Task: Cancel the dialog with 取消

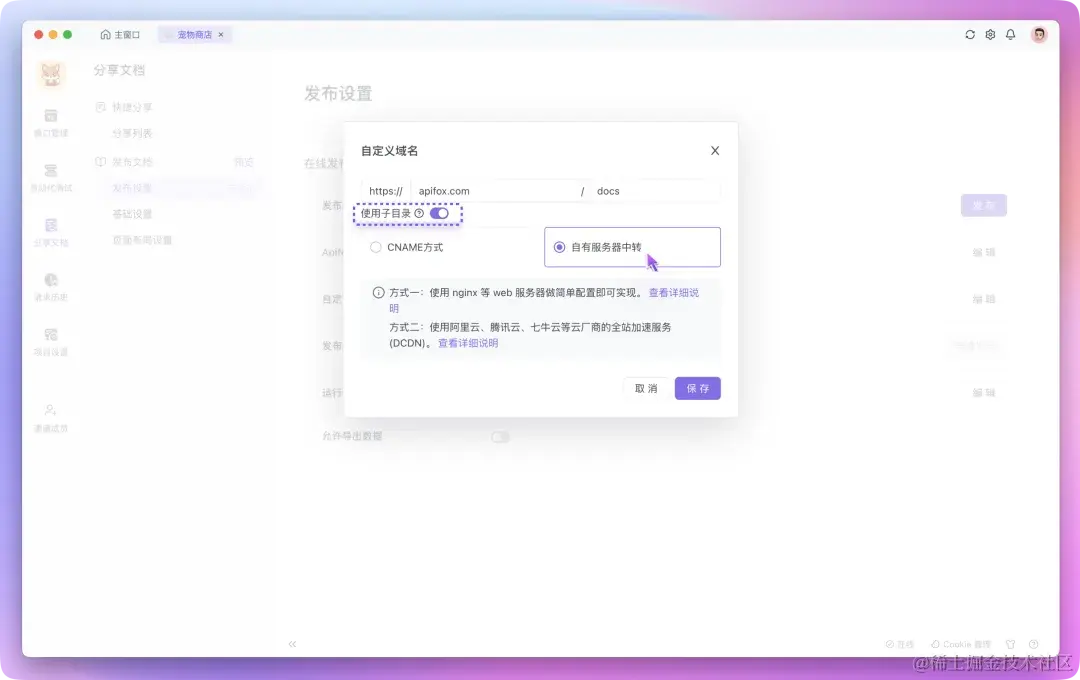Action: (646, 388)
